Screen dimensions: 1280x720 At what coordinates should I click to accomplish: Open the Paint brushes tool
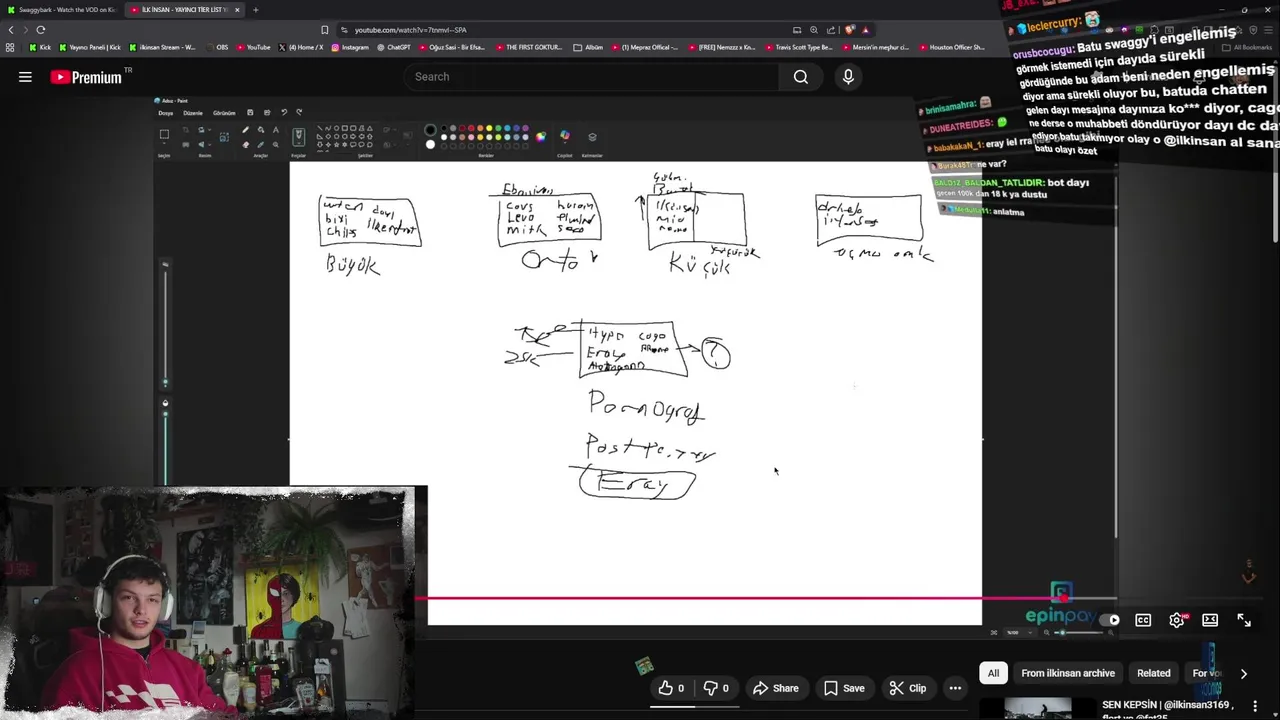pos(298,137)
